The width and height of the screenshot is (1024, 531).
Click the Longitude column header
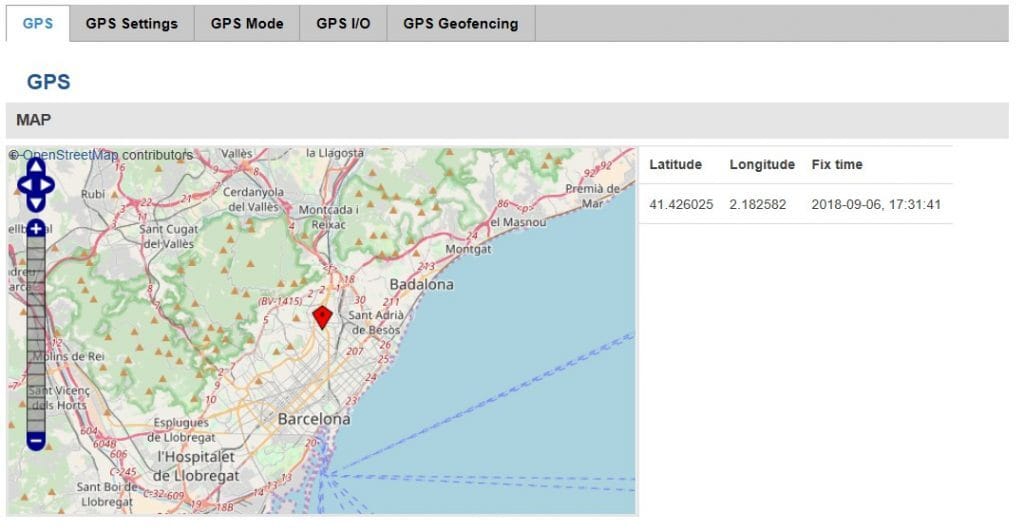(x=762, y=164)
